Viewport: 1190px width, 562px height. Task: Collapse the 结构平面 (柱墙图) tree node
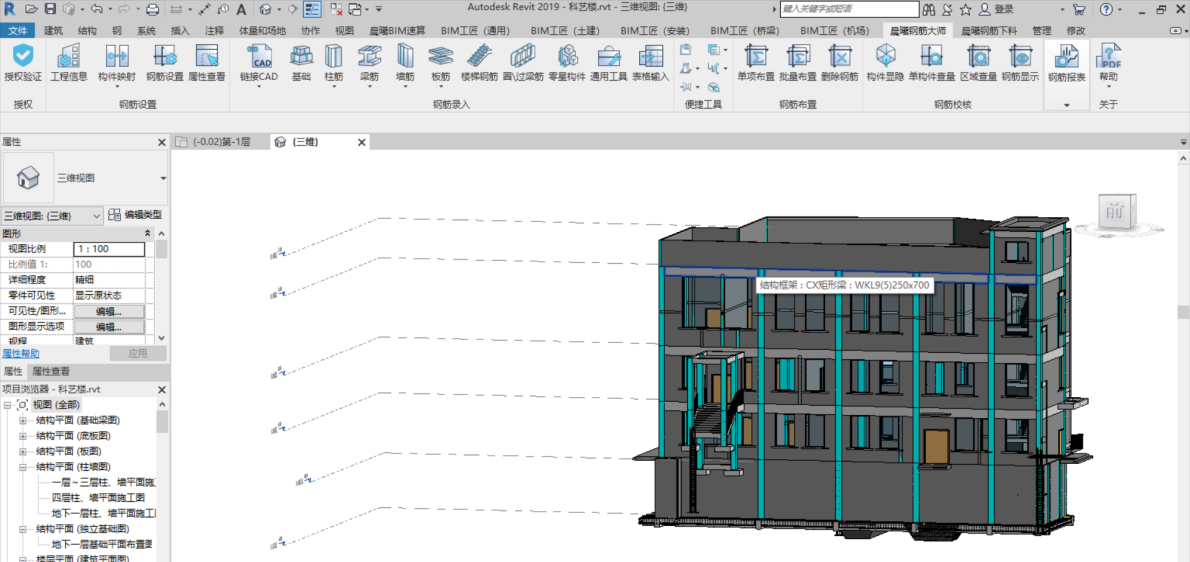[22, 467]
